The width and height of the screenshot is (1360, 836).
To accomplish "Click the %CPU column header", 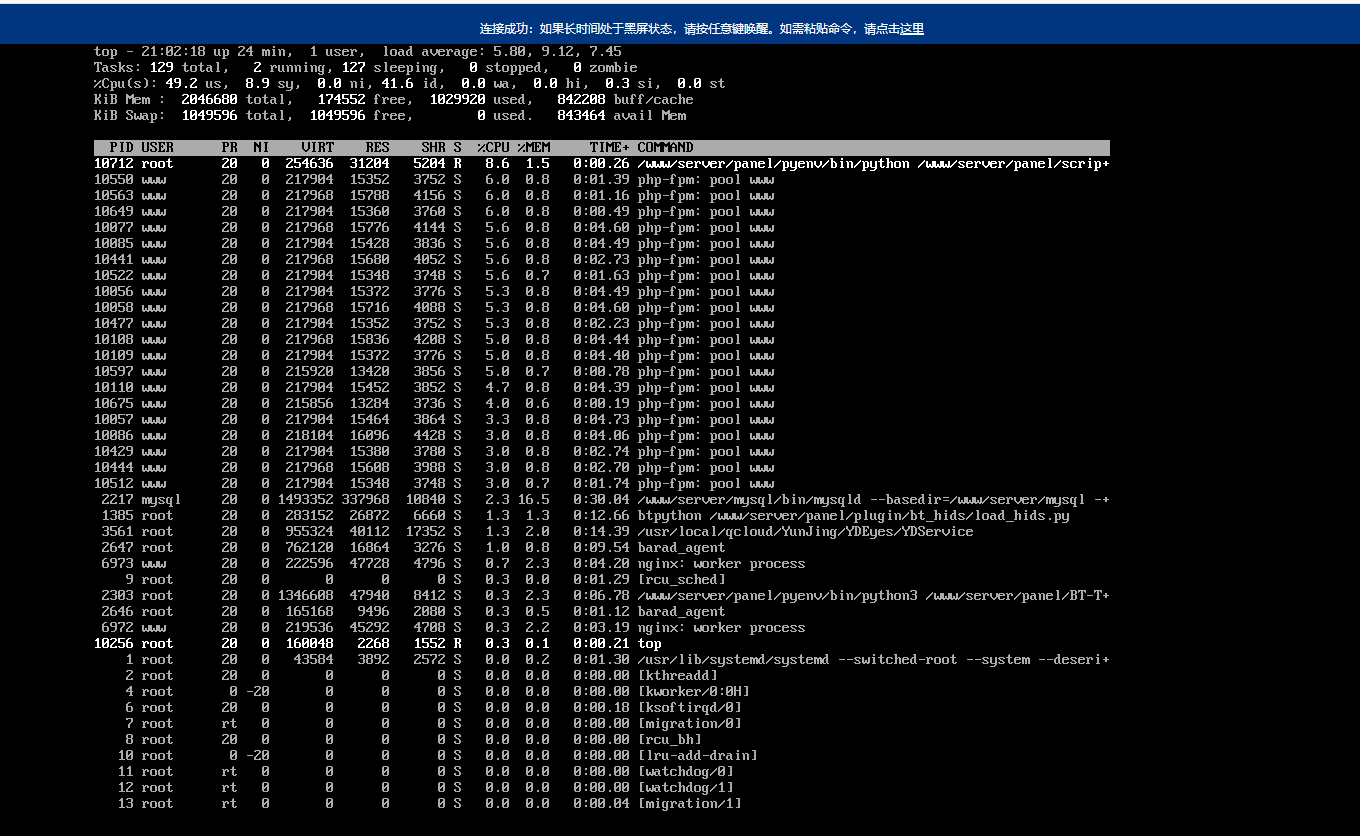I will (493, 147).
